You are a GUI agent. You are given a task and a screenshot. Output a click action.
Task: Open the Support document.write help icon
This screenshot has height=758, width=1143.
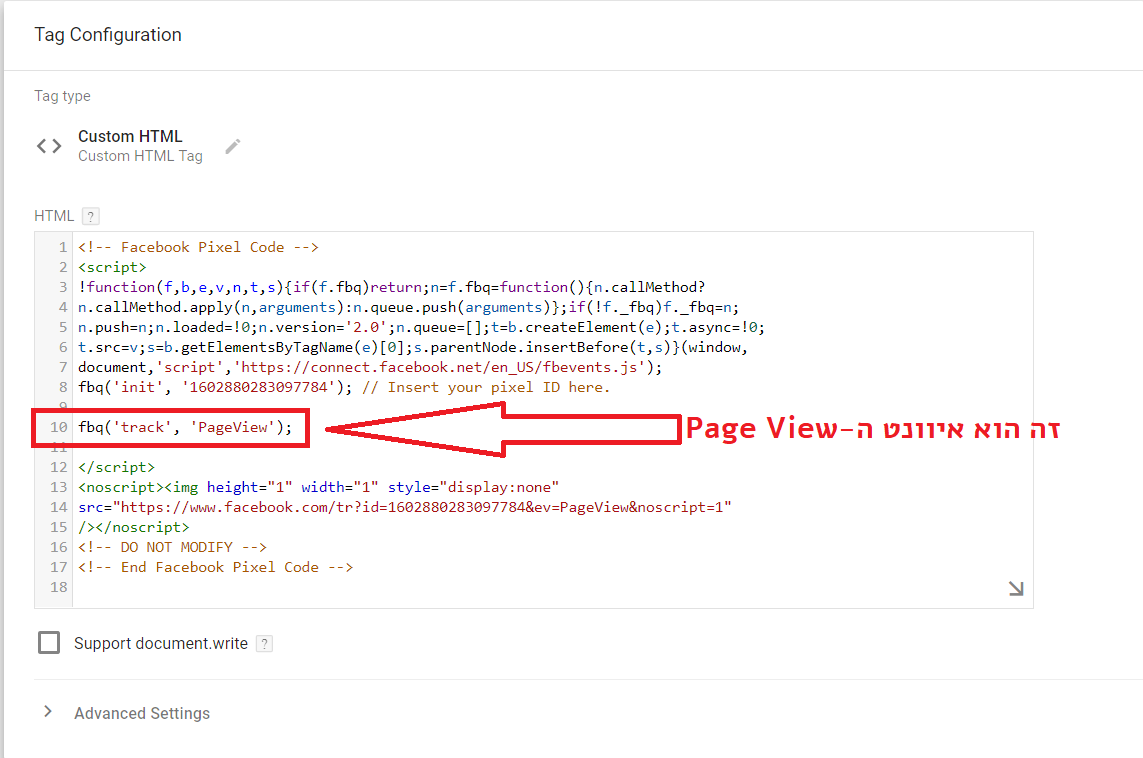click(x=265, y=644)
